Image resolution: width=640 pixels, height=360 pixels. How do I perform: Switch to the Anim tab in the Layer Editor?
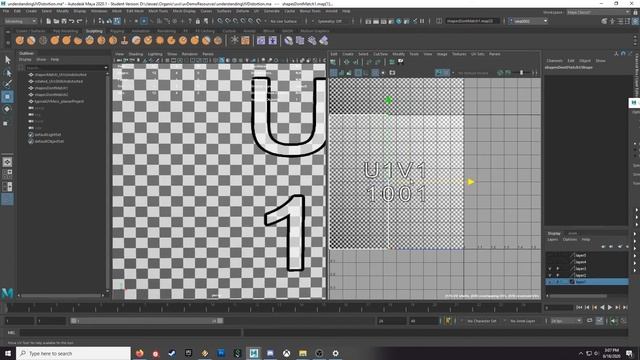click(572, 233)
